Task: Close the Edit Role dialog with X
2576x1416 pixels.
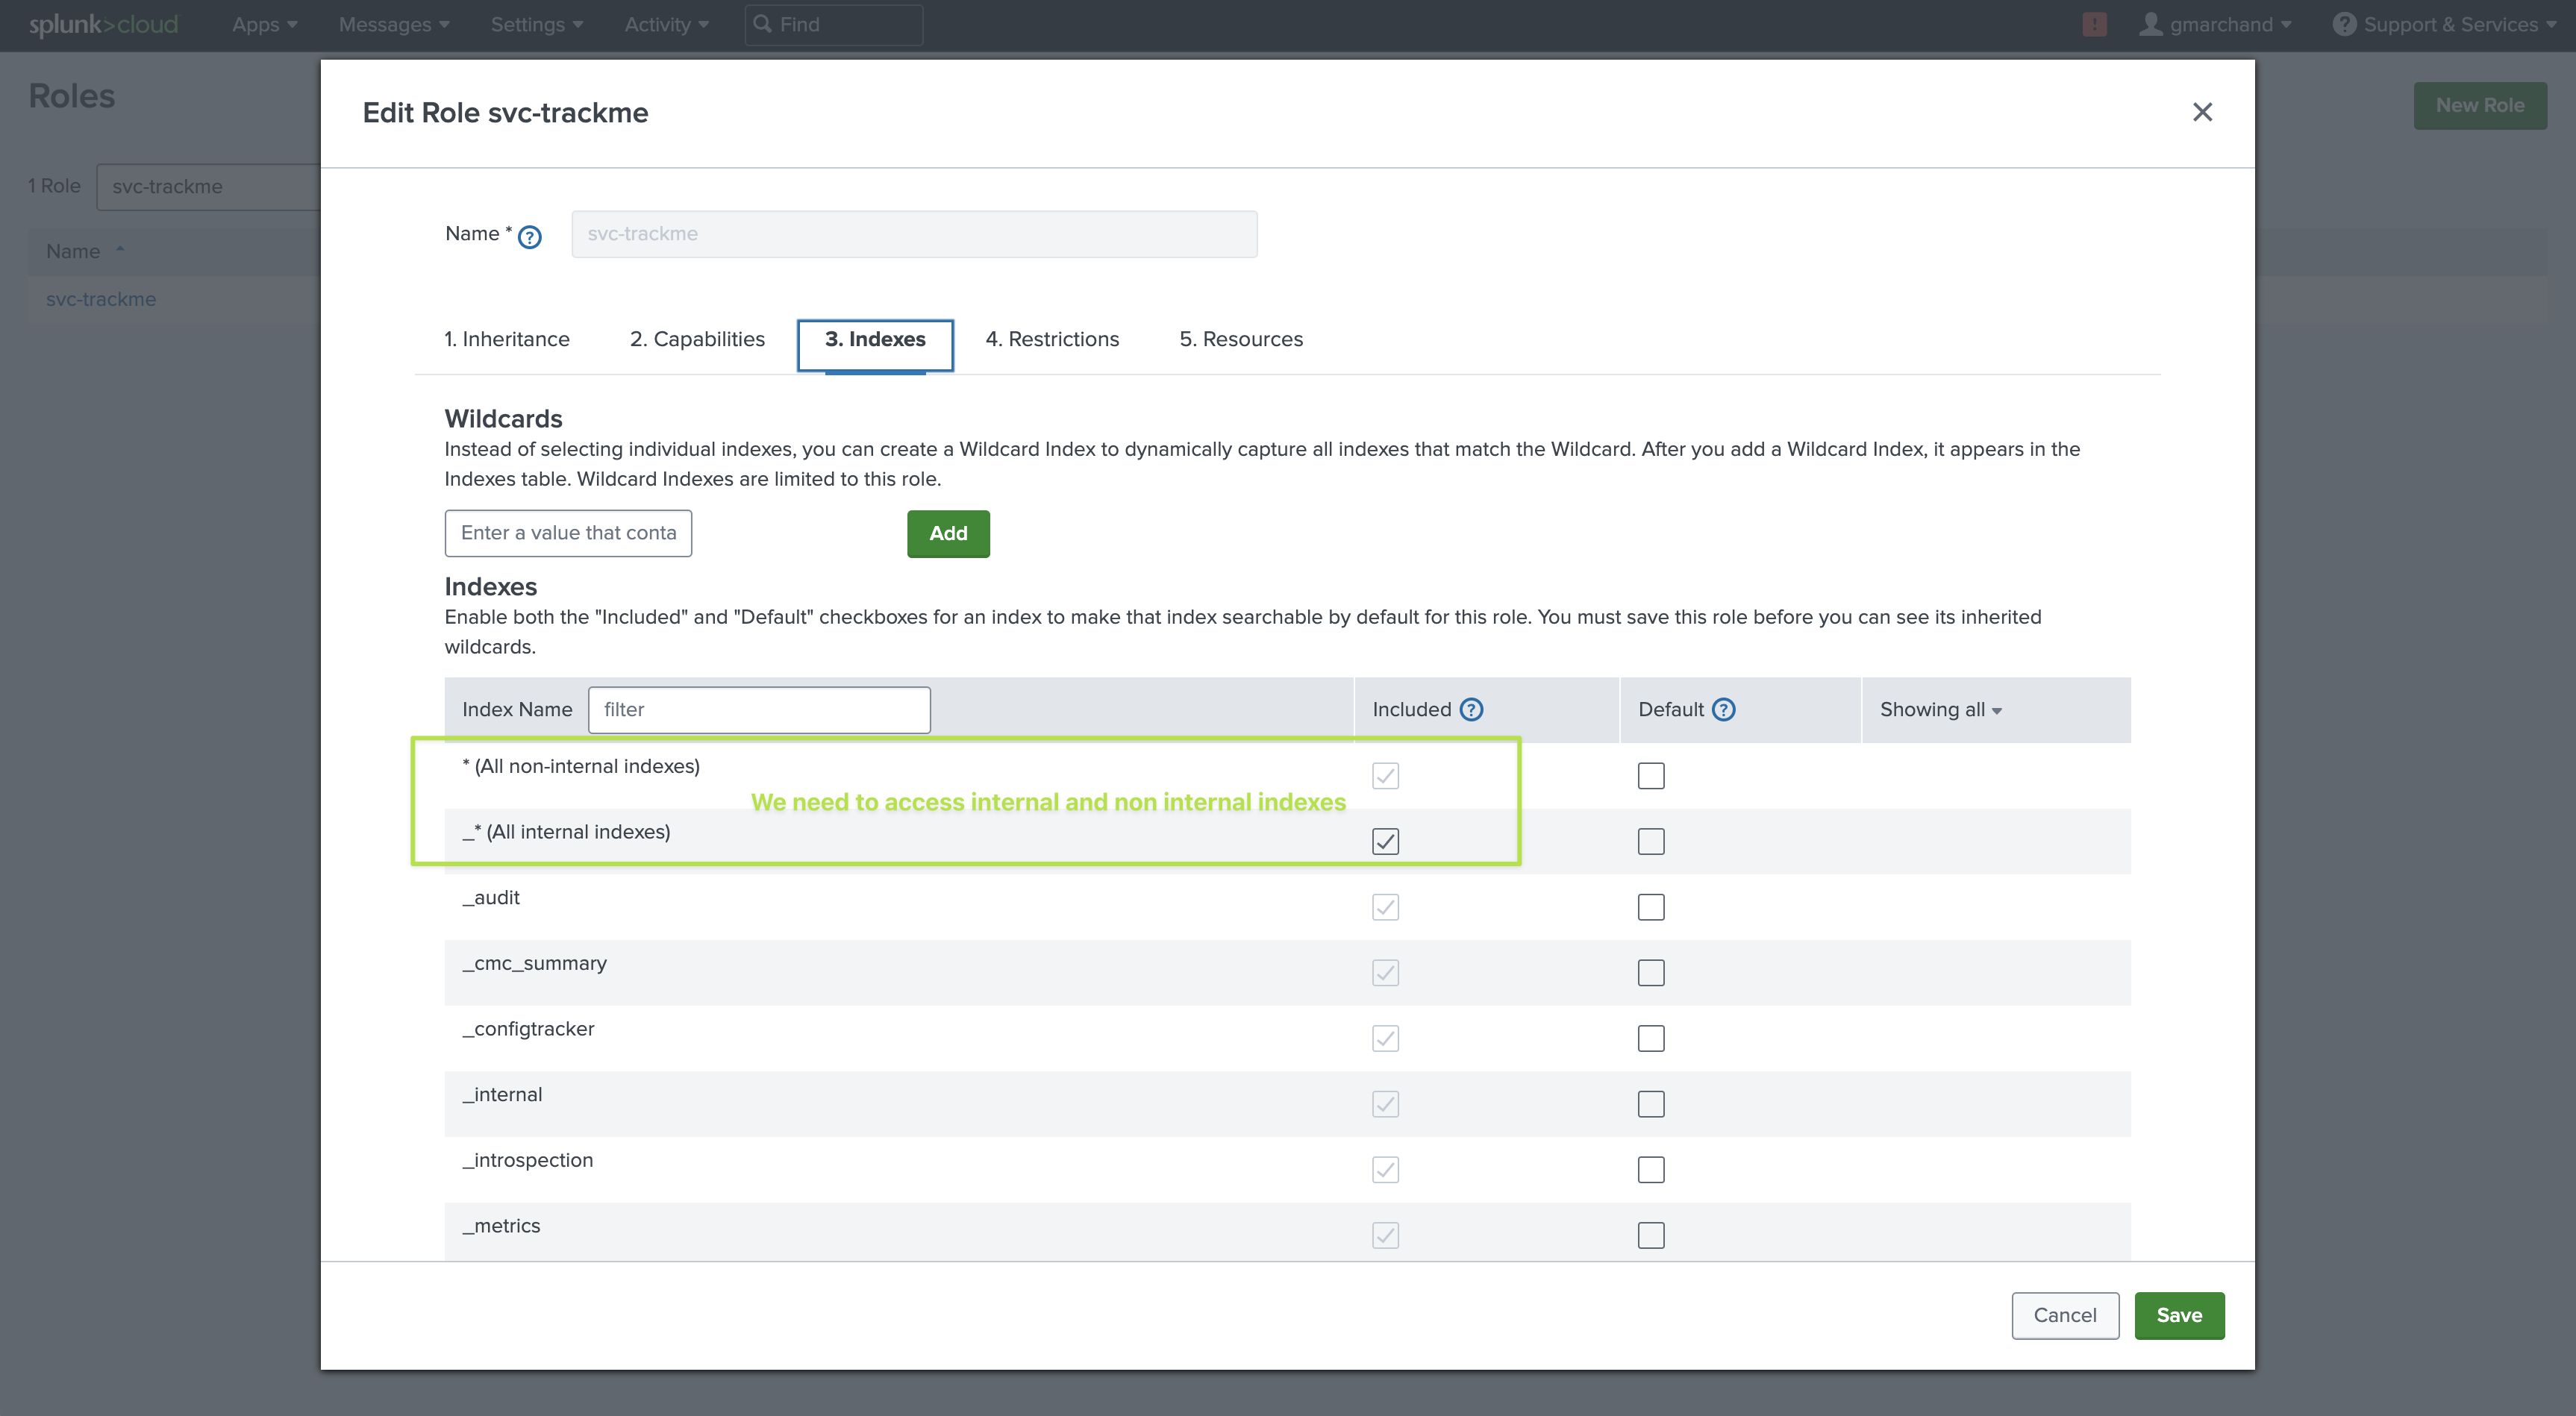Action: [x=2202, y=112]
